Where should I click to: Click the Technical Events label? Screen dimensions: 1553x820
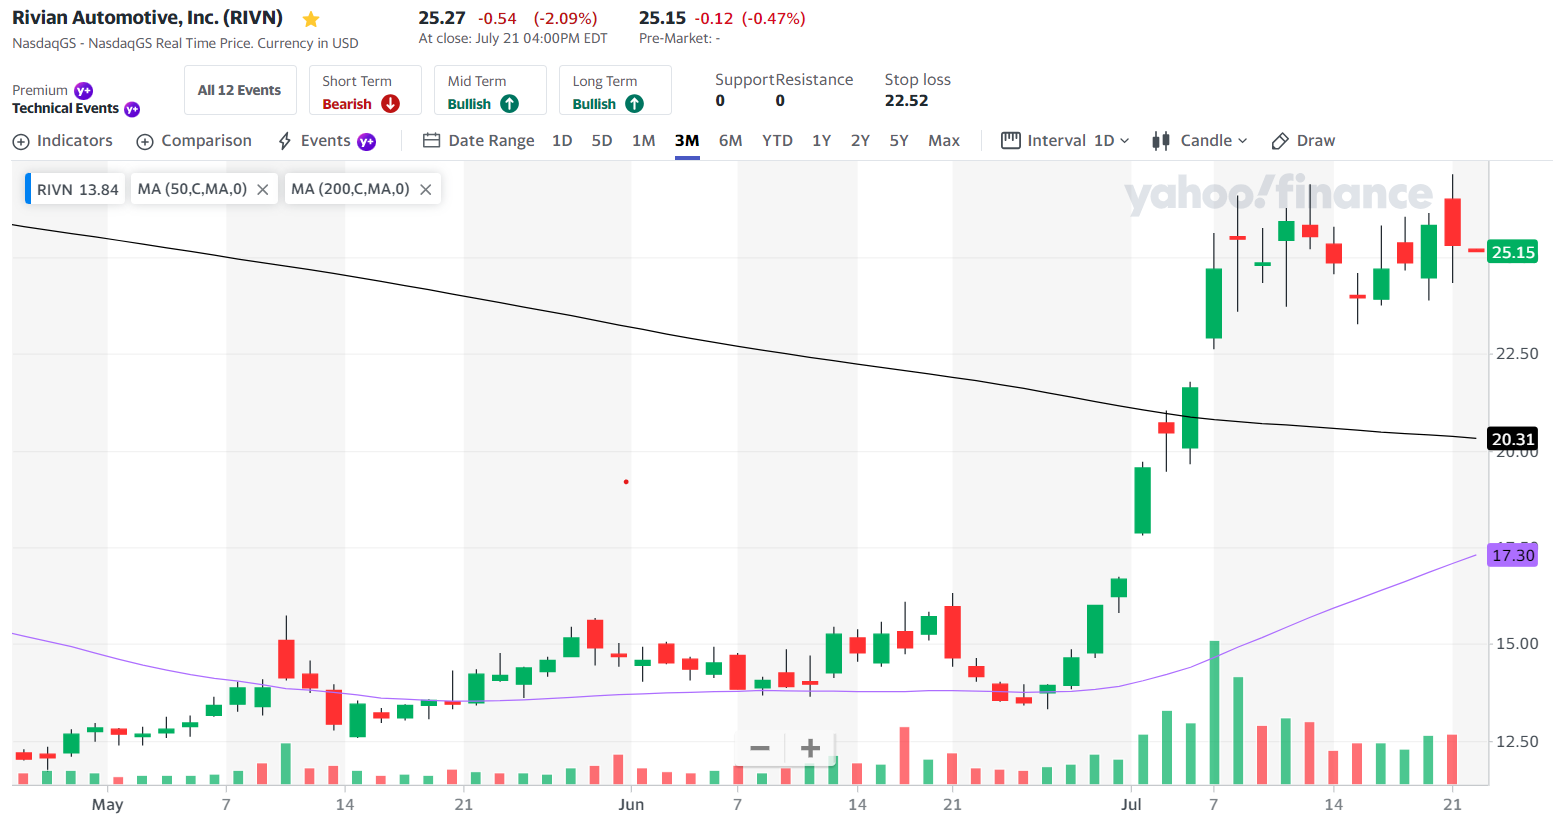(65, 109)
